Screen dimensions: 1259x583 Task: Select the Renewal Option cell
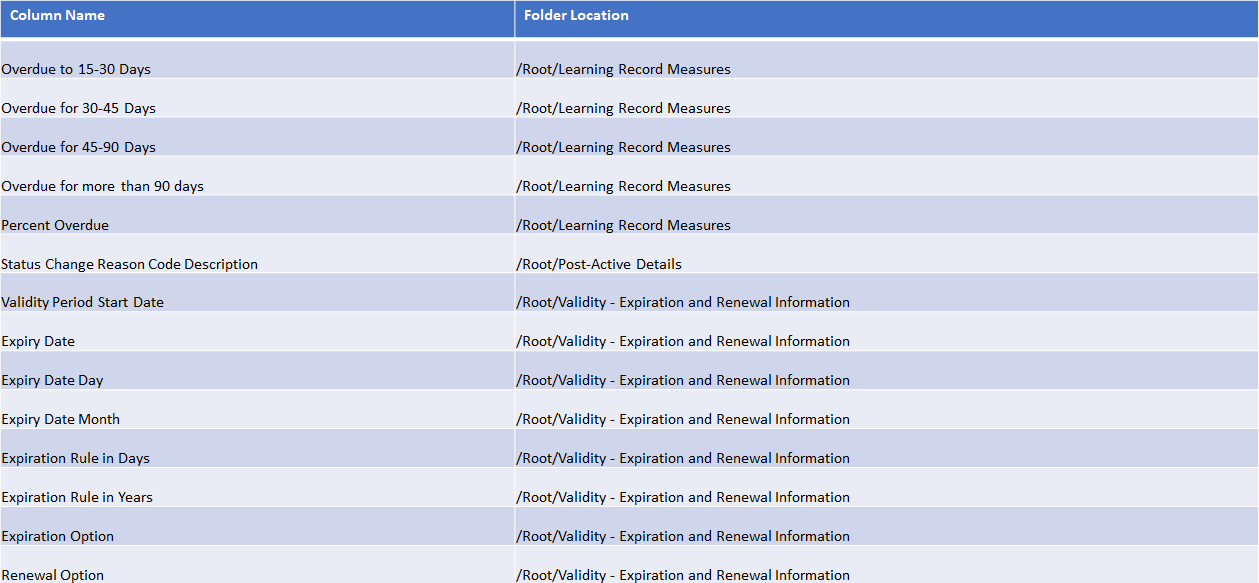point(53,575)
